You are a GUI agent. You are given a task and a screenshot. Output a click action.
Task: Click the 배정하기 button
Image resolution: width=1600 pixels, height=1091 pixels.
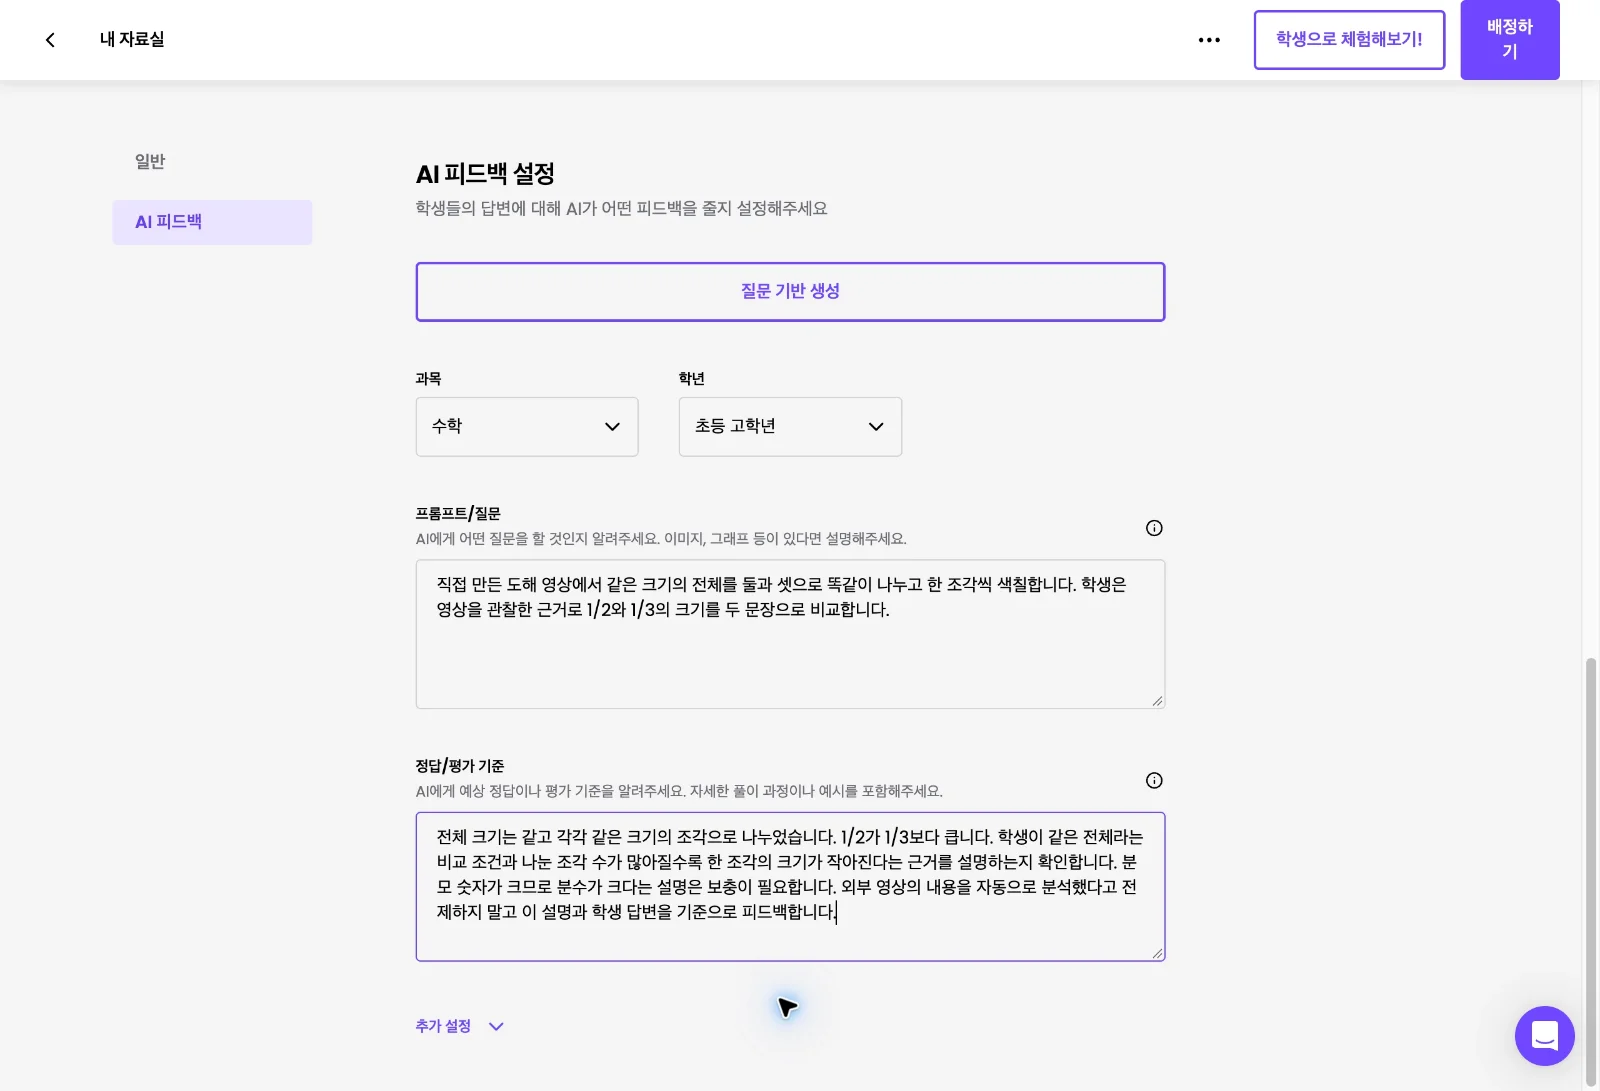[1510, 40]
